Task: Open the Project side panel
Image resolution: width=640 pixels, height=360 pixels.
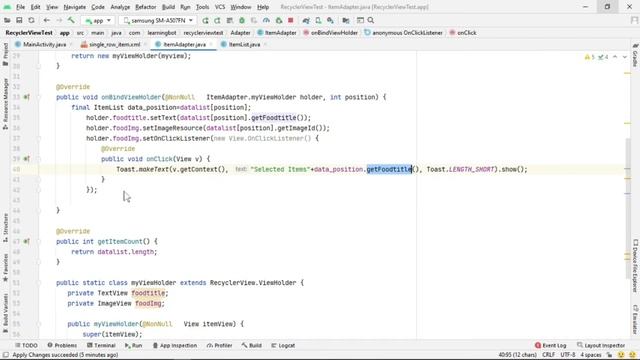Action: [5, 54]
